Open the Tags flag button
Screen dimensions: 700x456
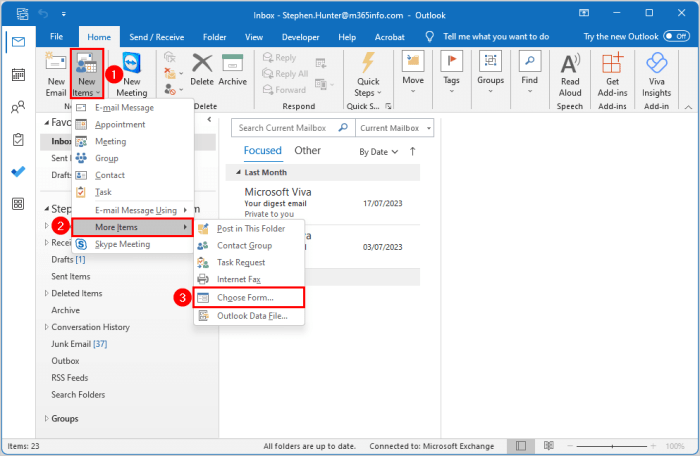coord(451,72)
